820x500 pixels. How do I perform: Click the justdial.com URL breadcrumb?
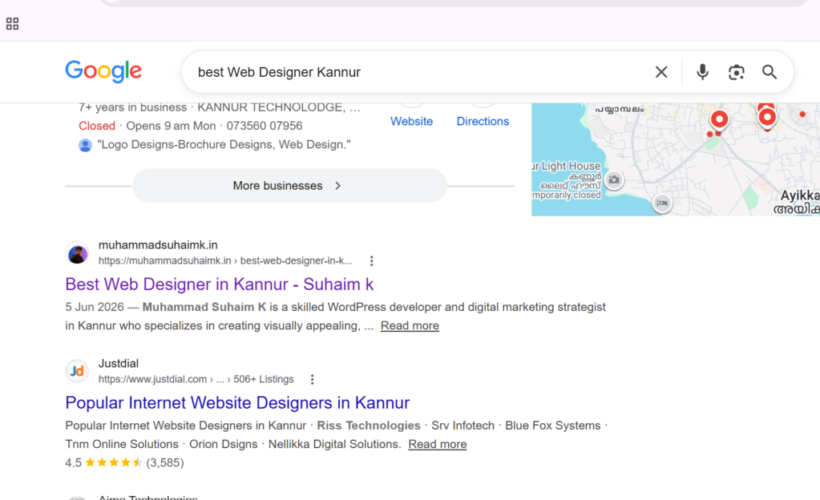(196, 379)
